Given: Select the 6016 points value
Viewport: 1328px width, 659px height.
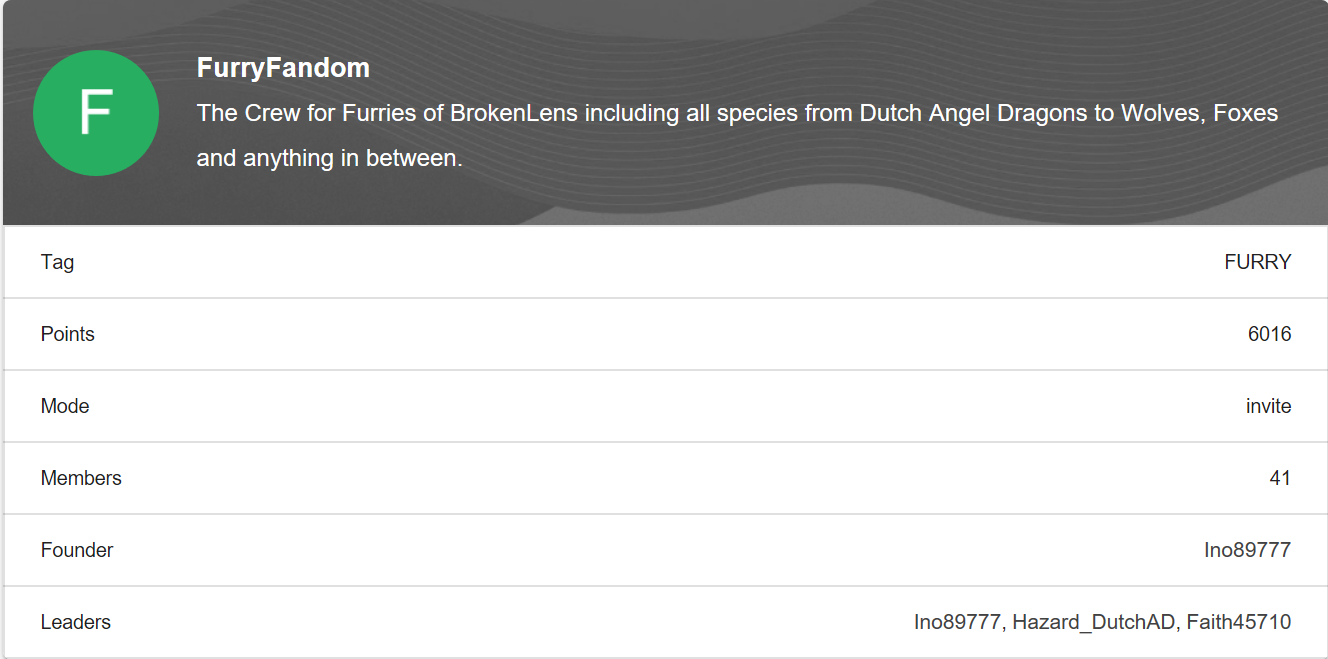Looking at the screenshot, I should pos(1270,334).
